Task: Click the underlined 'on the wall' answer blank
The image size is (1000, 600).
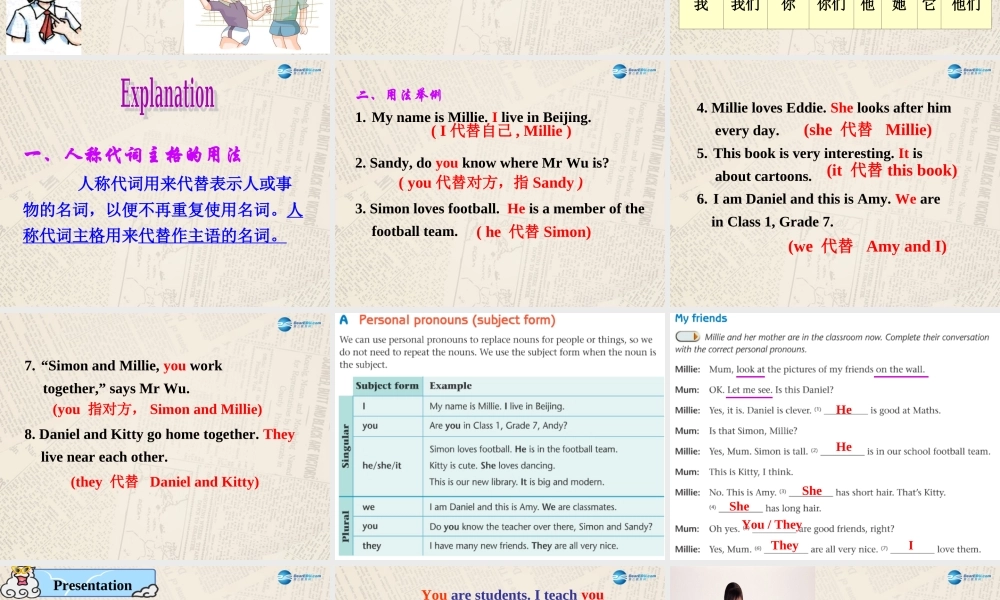Action: (x=901, y=369)
